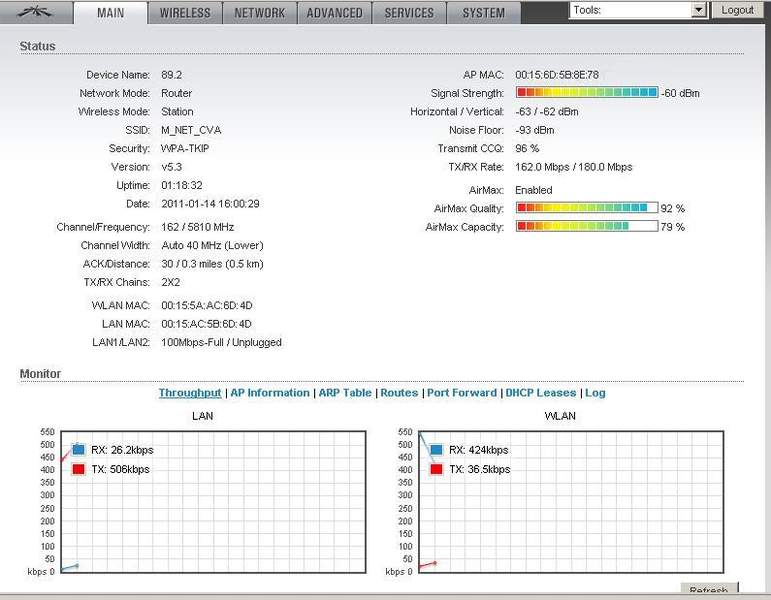Select the WLAN MAC 00:15:5A:AC:6D:4D
Image resolution: width=771 pixels, height=600 pixels.
[207, 305]
